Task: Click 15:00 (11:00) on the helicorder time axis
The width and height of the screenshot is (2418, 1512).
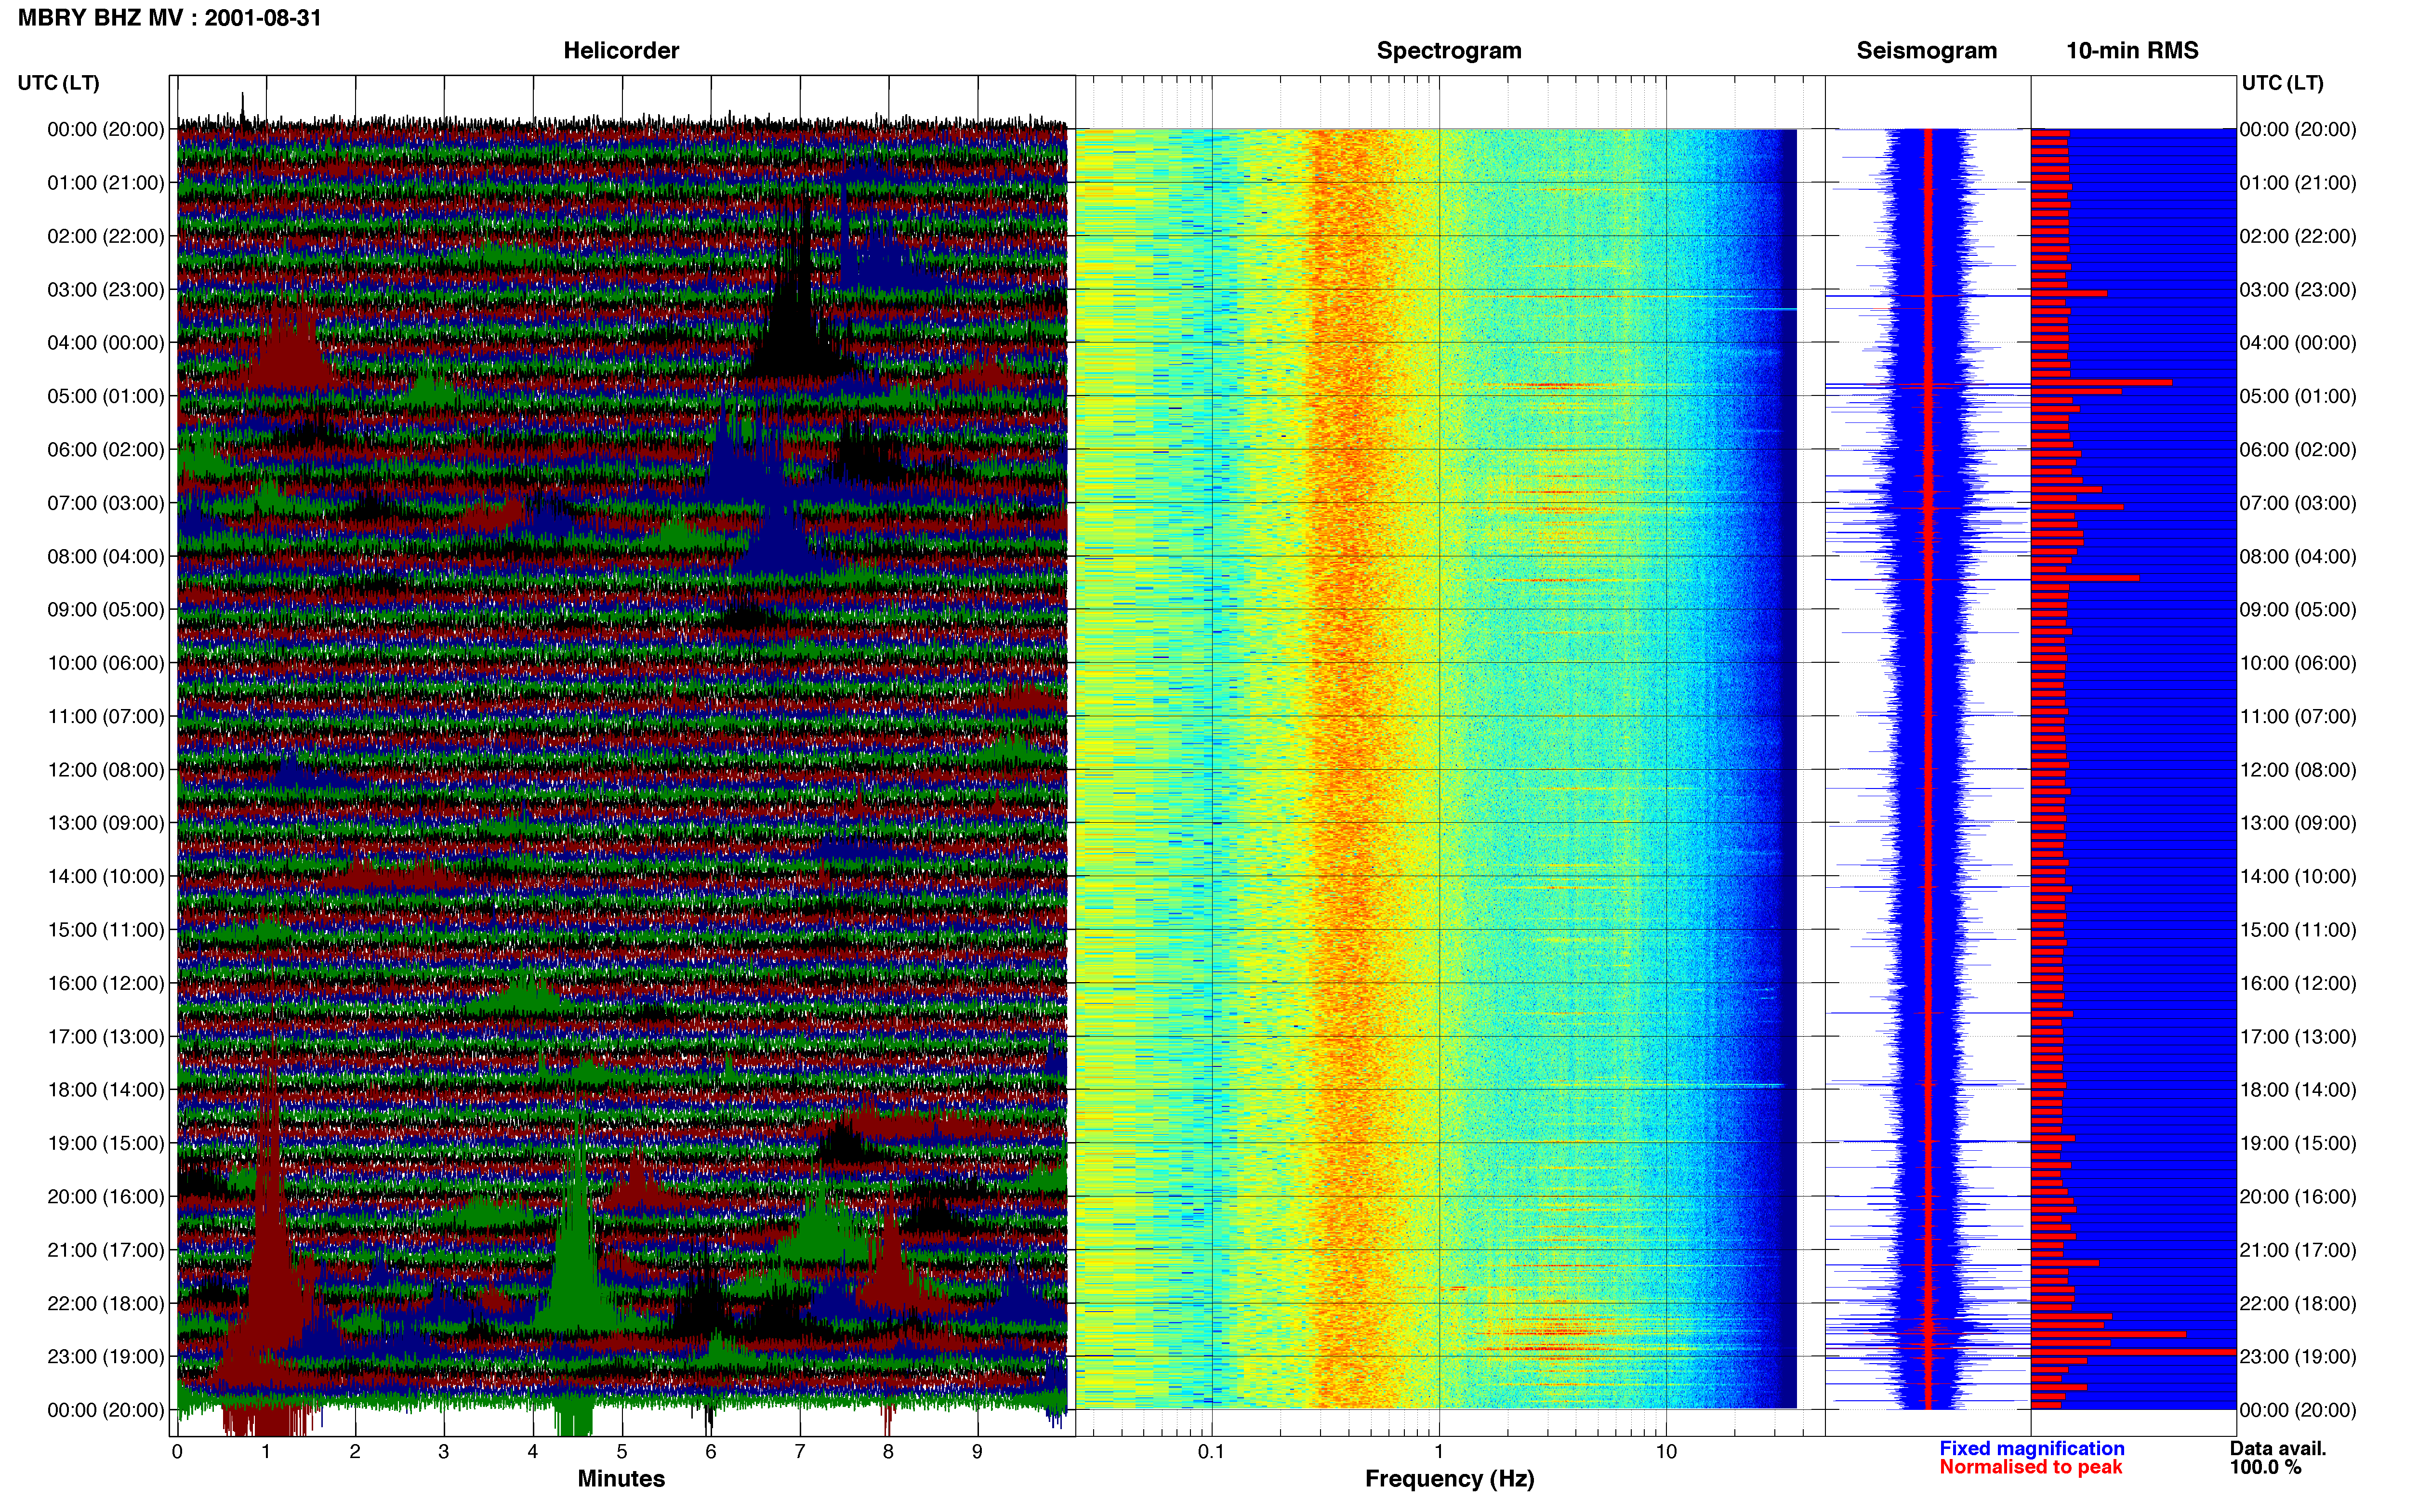Action: (x=106, y=930)
